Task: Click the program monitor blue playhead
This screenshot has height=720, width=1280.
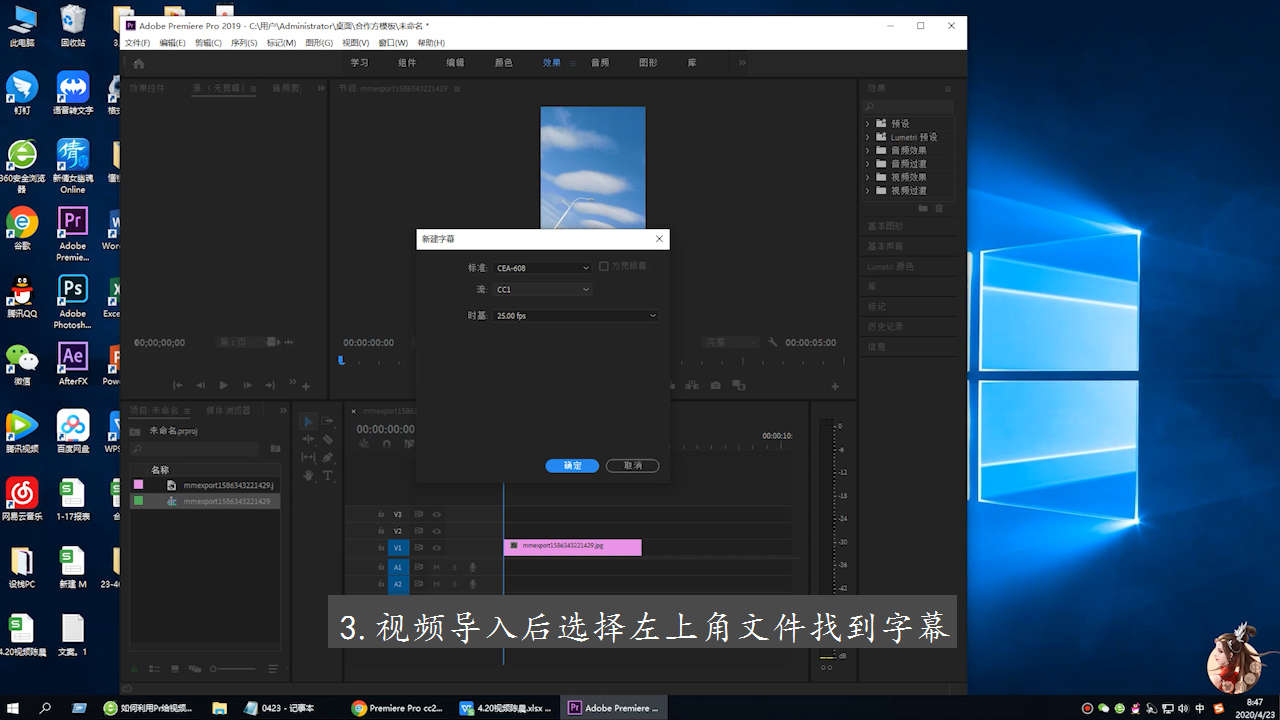Action: (x=341, y=360)
